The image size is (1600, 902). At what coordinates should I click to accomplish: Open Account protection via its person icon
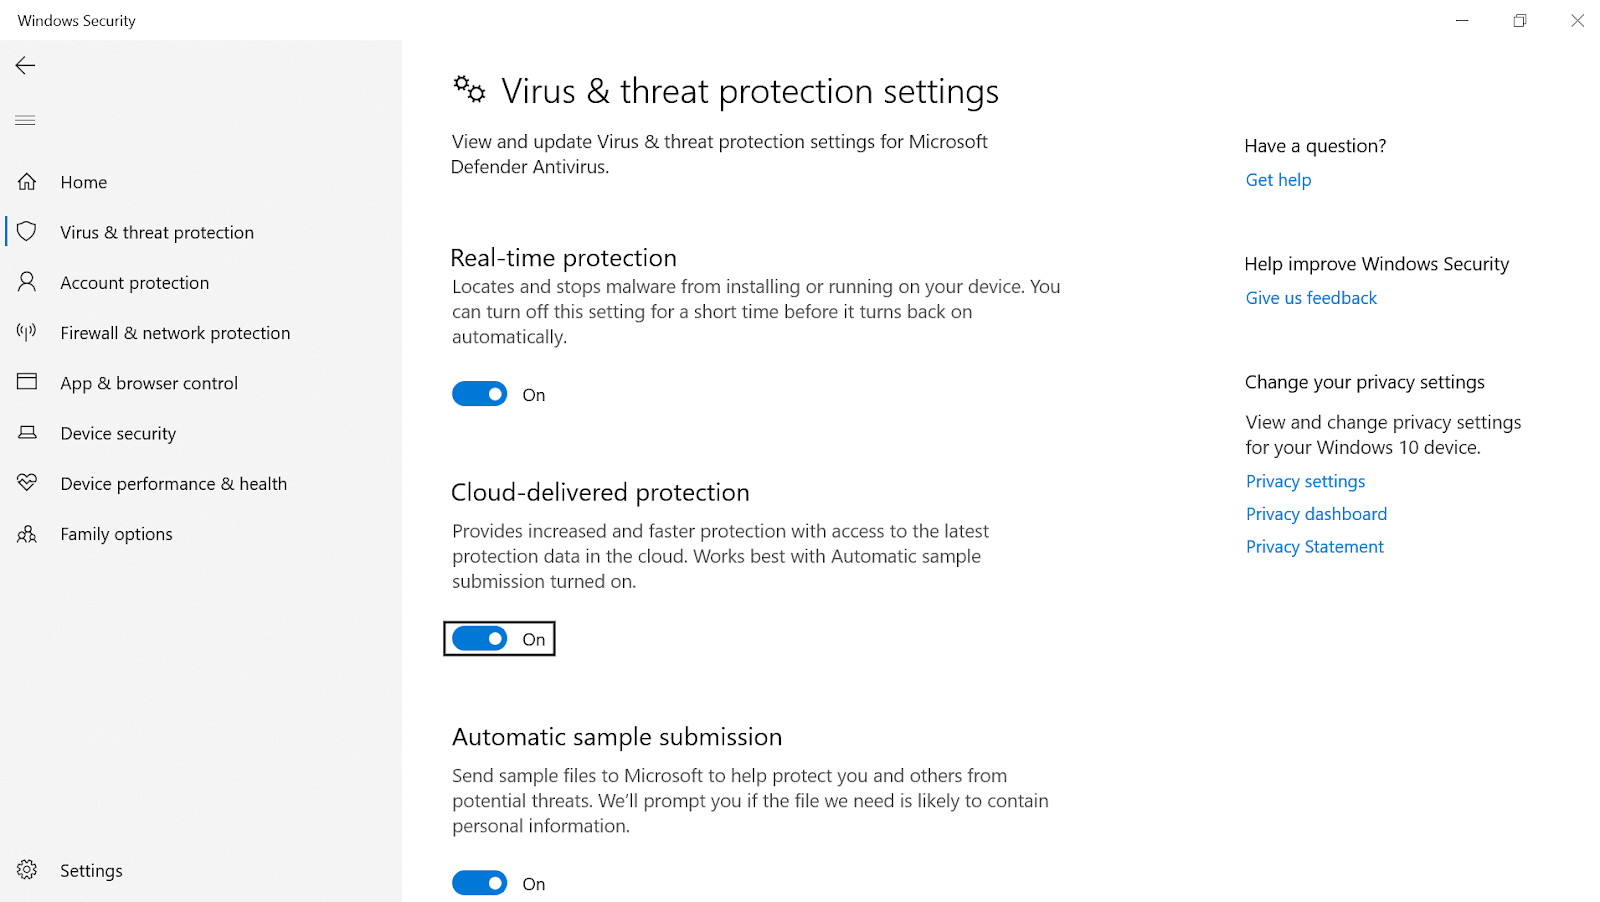tap(25, 282)
